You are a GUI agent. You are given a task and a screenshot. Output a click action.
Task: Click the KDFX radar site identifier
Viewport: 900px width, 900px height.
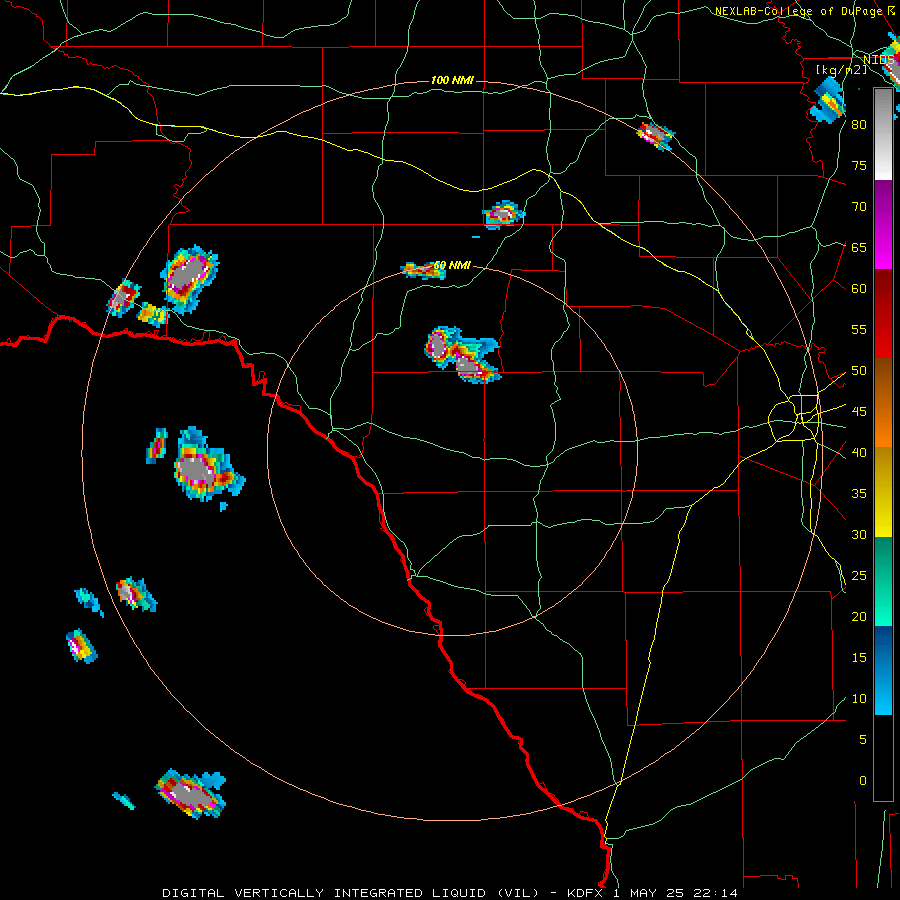586,893
